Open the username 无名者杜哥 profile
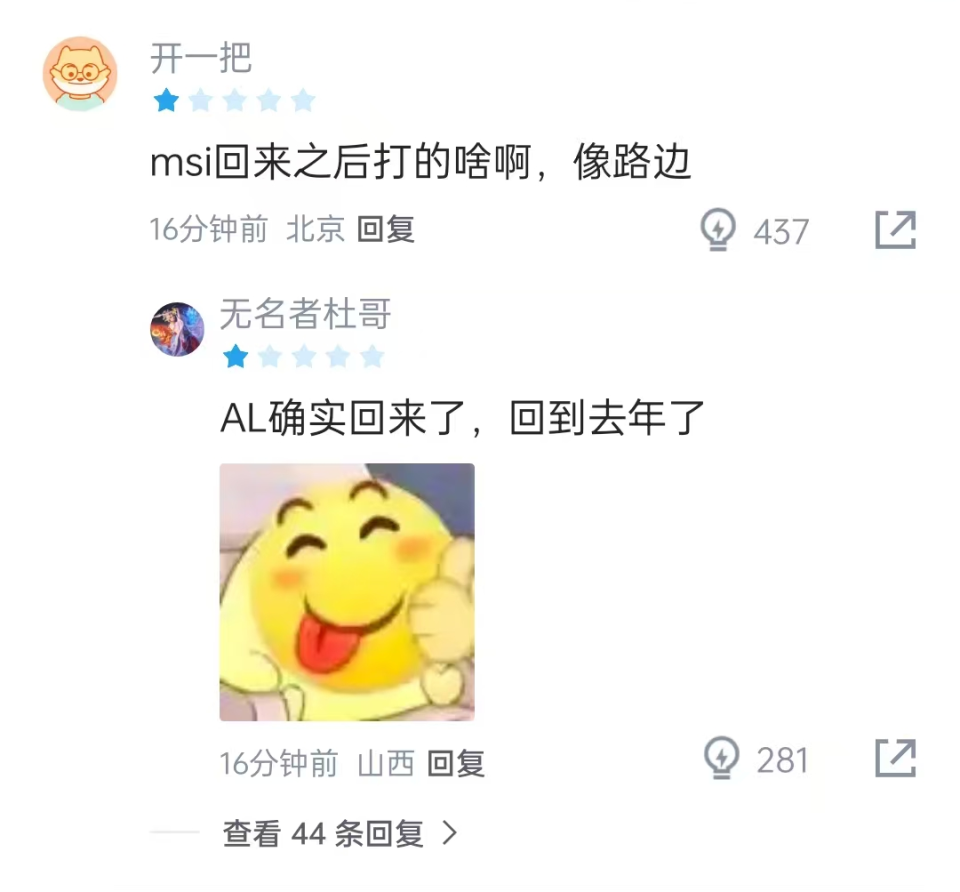 pyautogui.click(x=306, y=313)
